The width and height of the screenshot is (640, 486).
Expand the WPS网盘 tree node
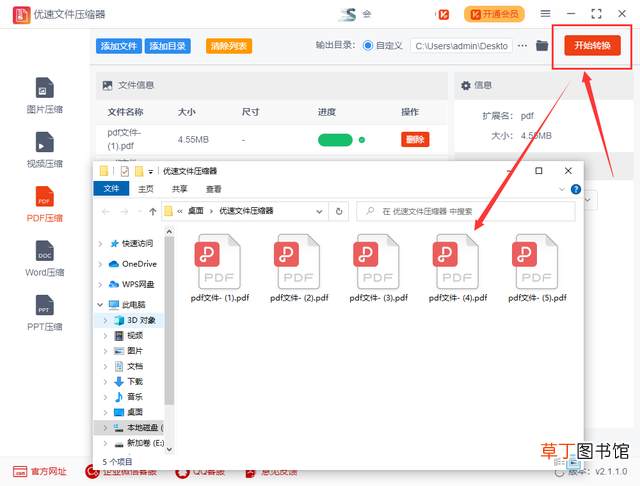coord(100,284)
